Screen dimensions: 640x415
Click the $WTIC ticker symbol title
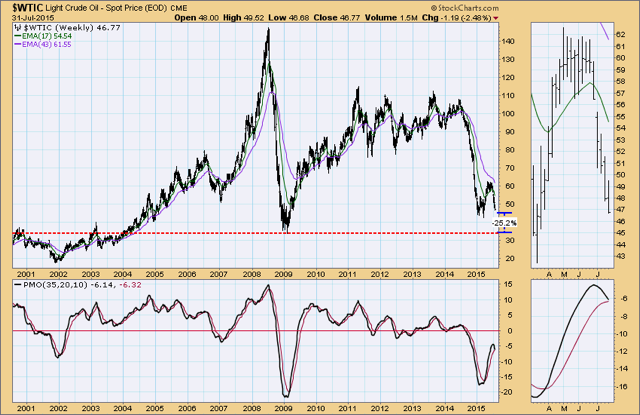(27, 8)
